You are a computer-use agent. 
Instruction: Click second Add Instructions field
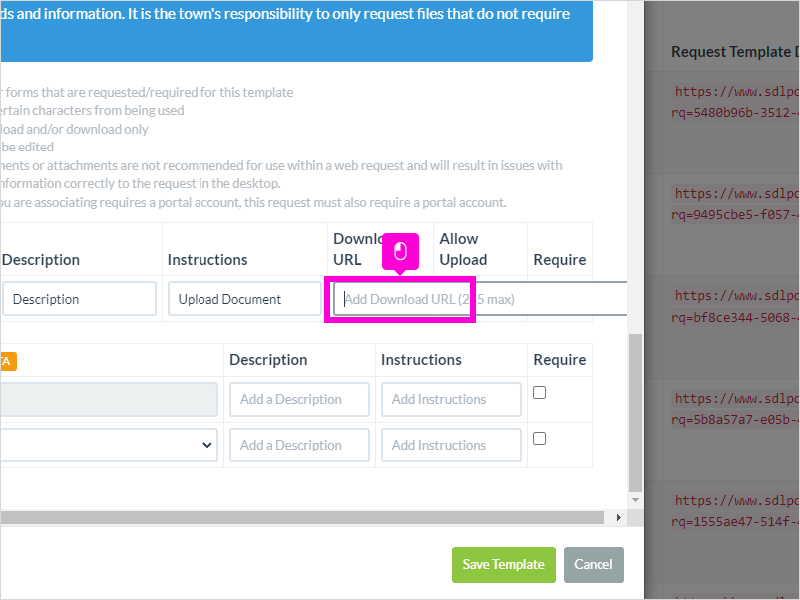(x=451, y=445)
